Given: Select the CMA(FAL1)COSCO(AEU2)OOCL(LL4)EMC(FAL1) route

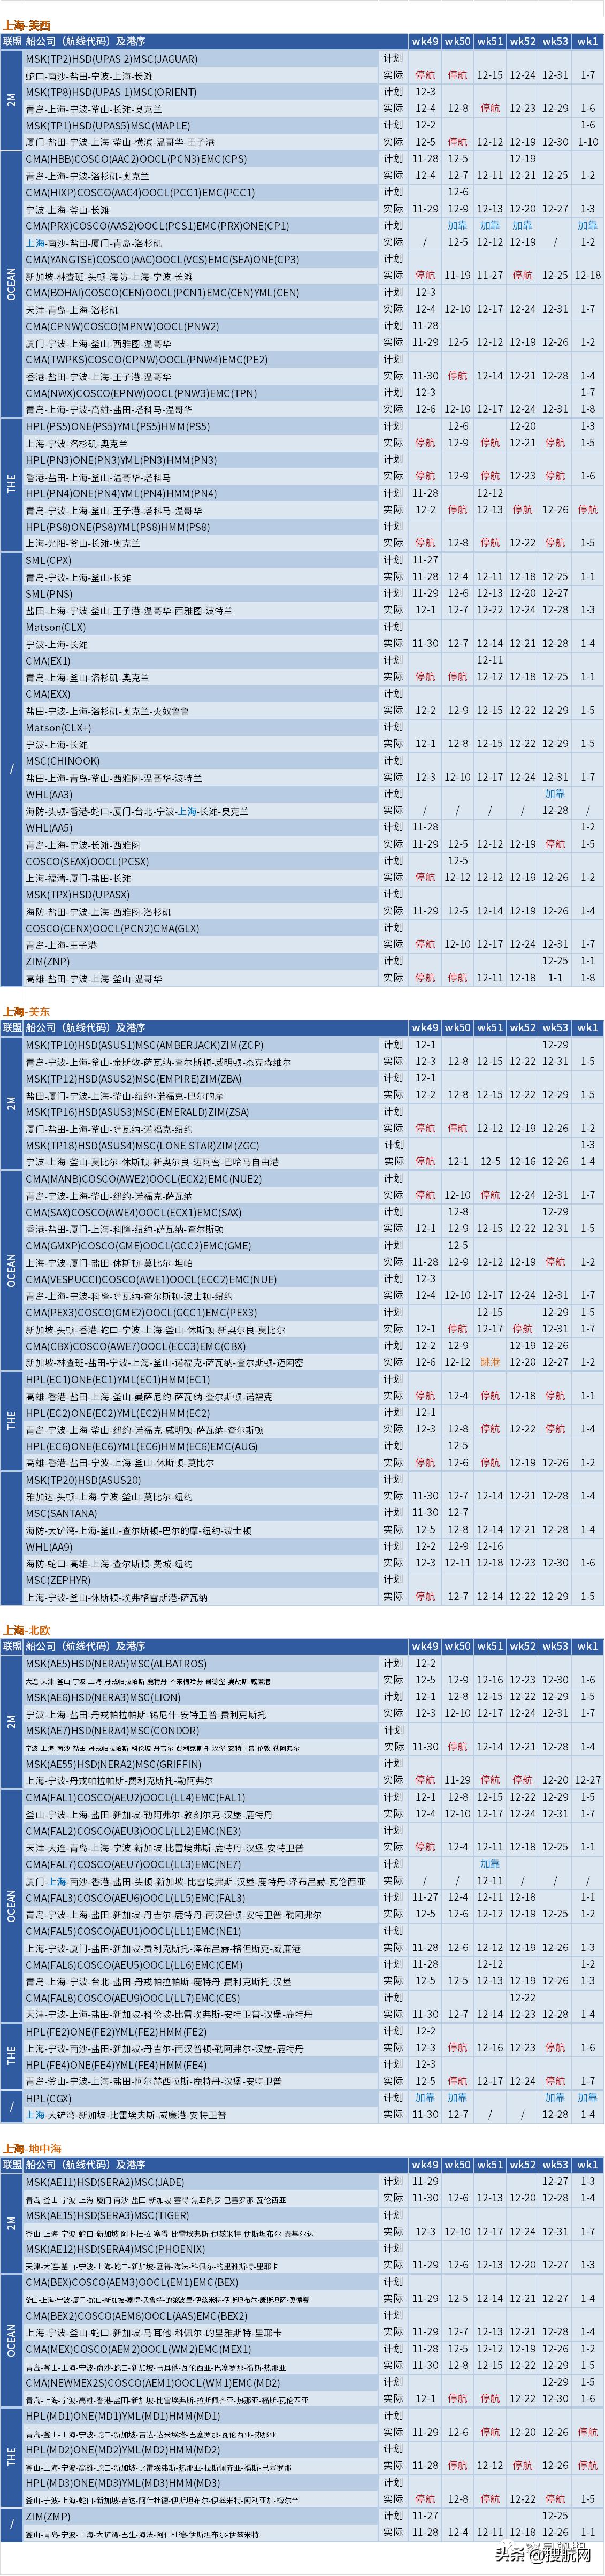Looking at the screenshot, I should pos(135,1797).
